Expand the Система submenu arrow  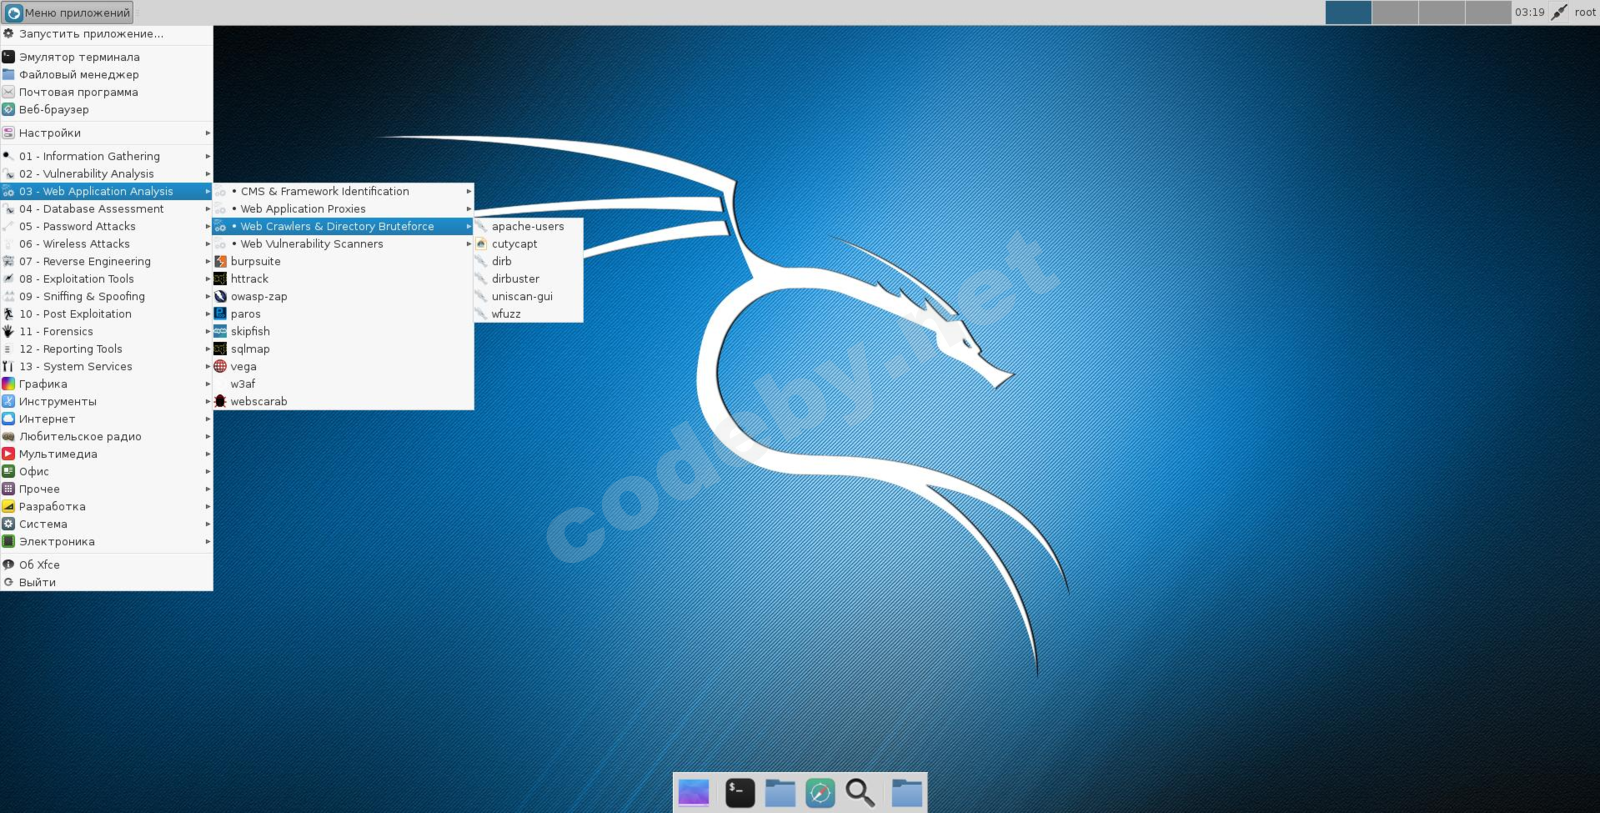[x=208, y=524]
